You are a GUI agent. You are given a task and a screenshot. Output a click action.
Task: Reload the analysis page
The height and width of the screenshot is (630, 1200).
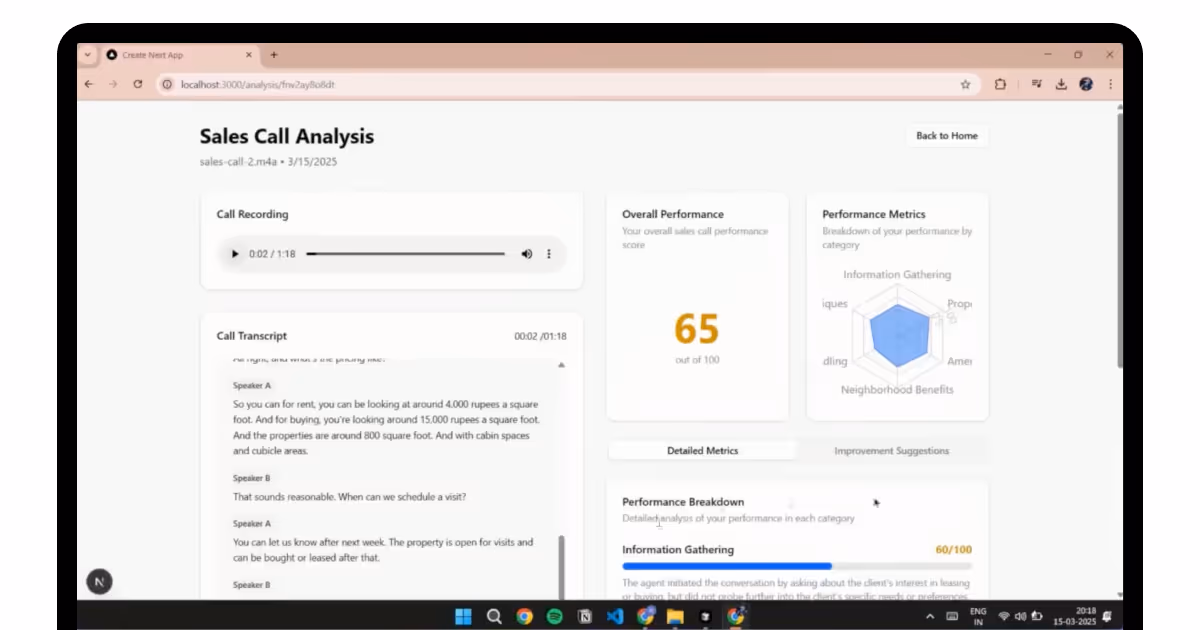click(x=138, y=85)
